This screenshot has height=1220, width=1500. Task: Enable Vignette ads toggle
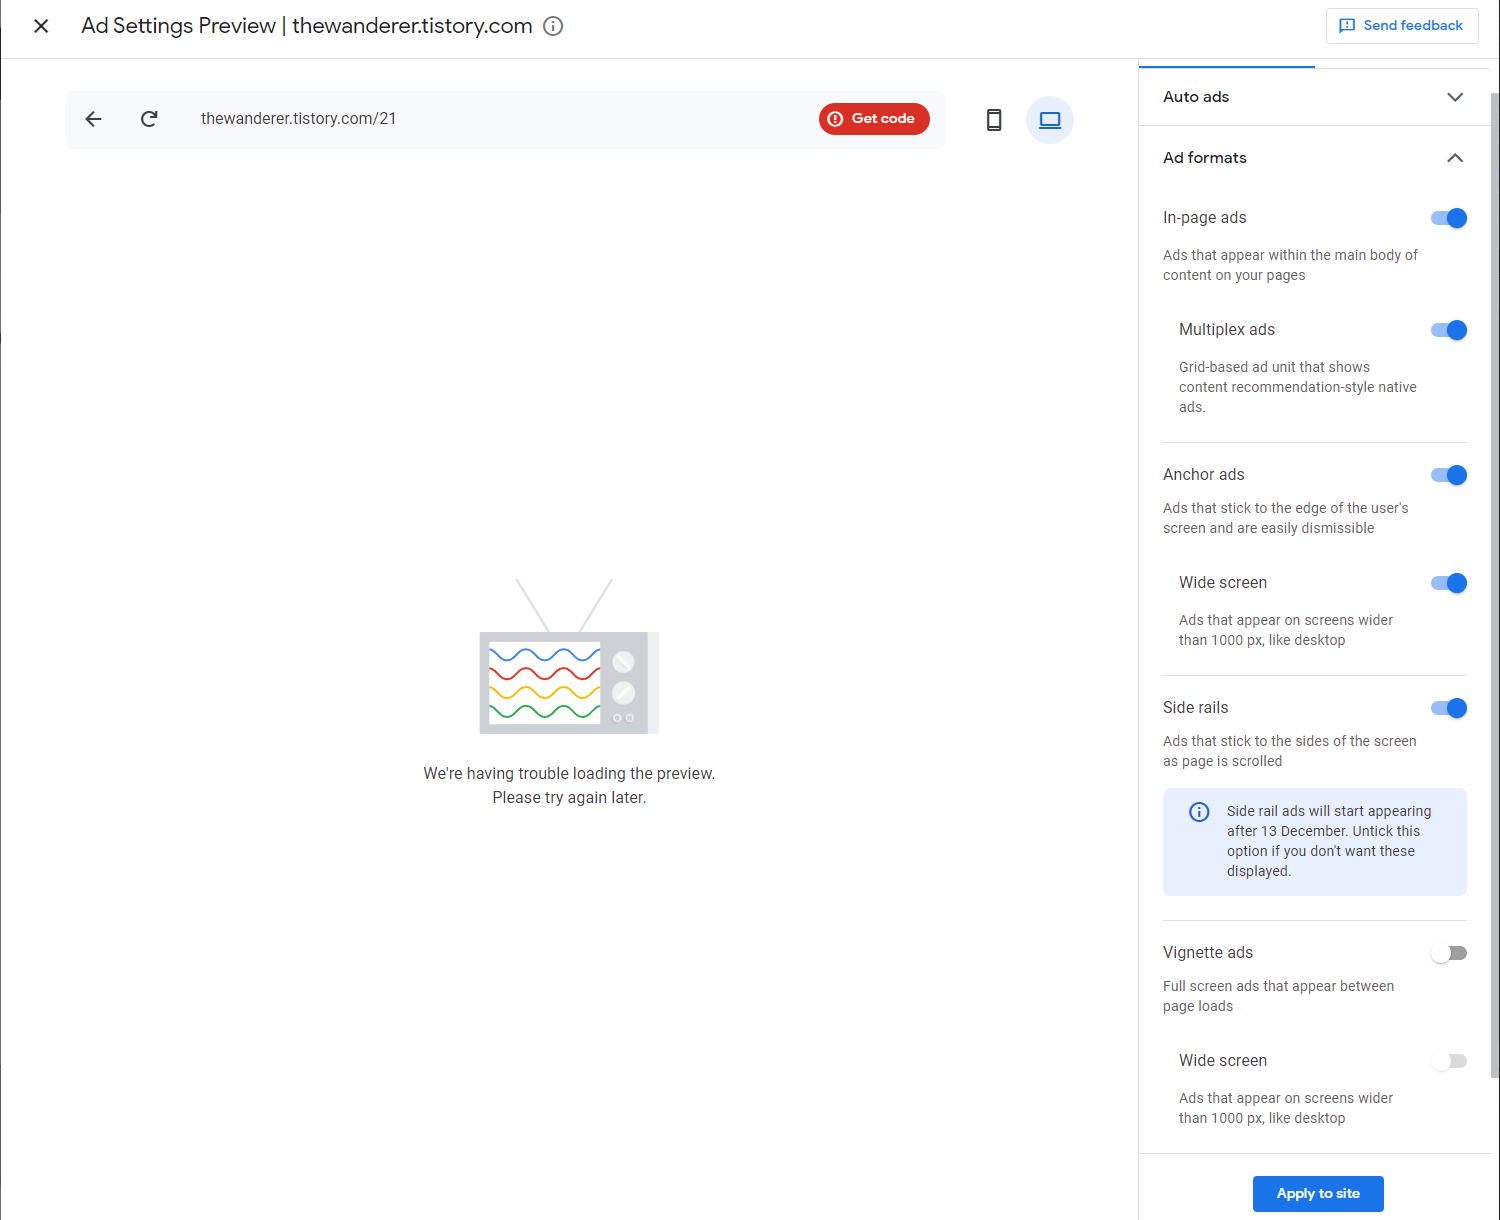tap(1449, 953)
